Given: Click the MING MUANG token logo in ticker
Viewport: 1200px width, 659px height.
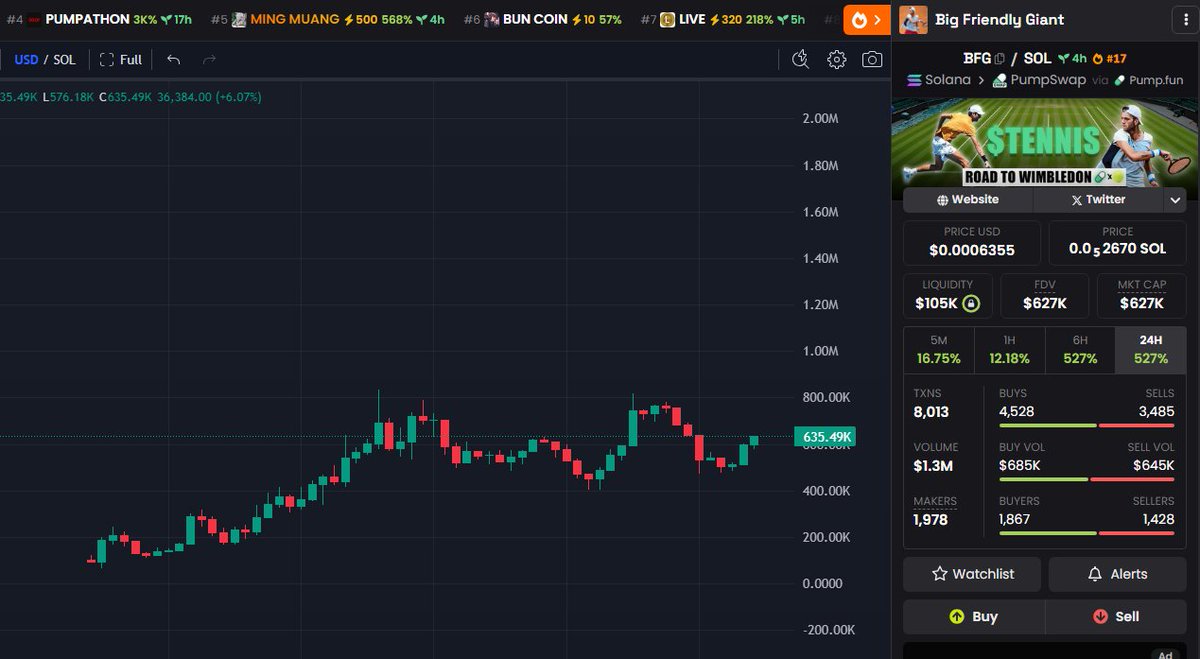Looking at the screenshot, I should coord(239,20).
